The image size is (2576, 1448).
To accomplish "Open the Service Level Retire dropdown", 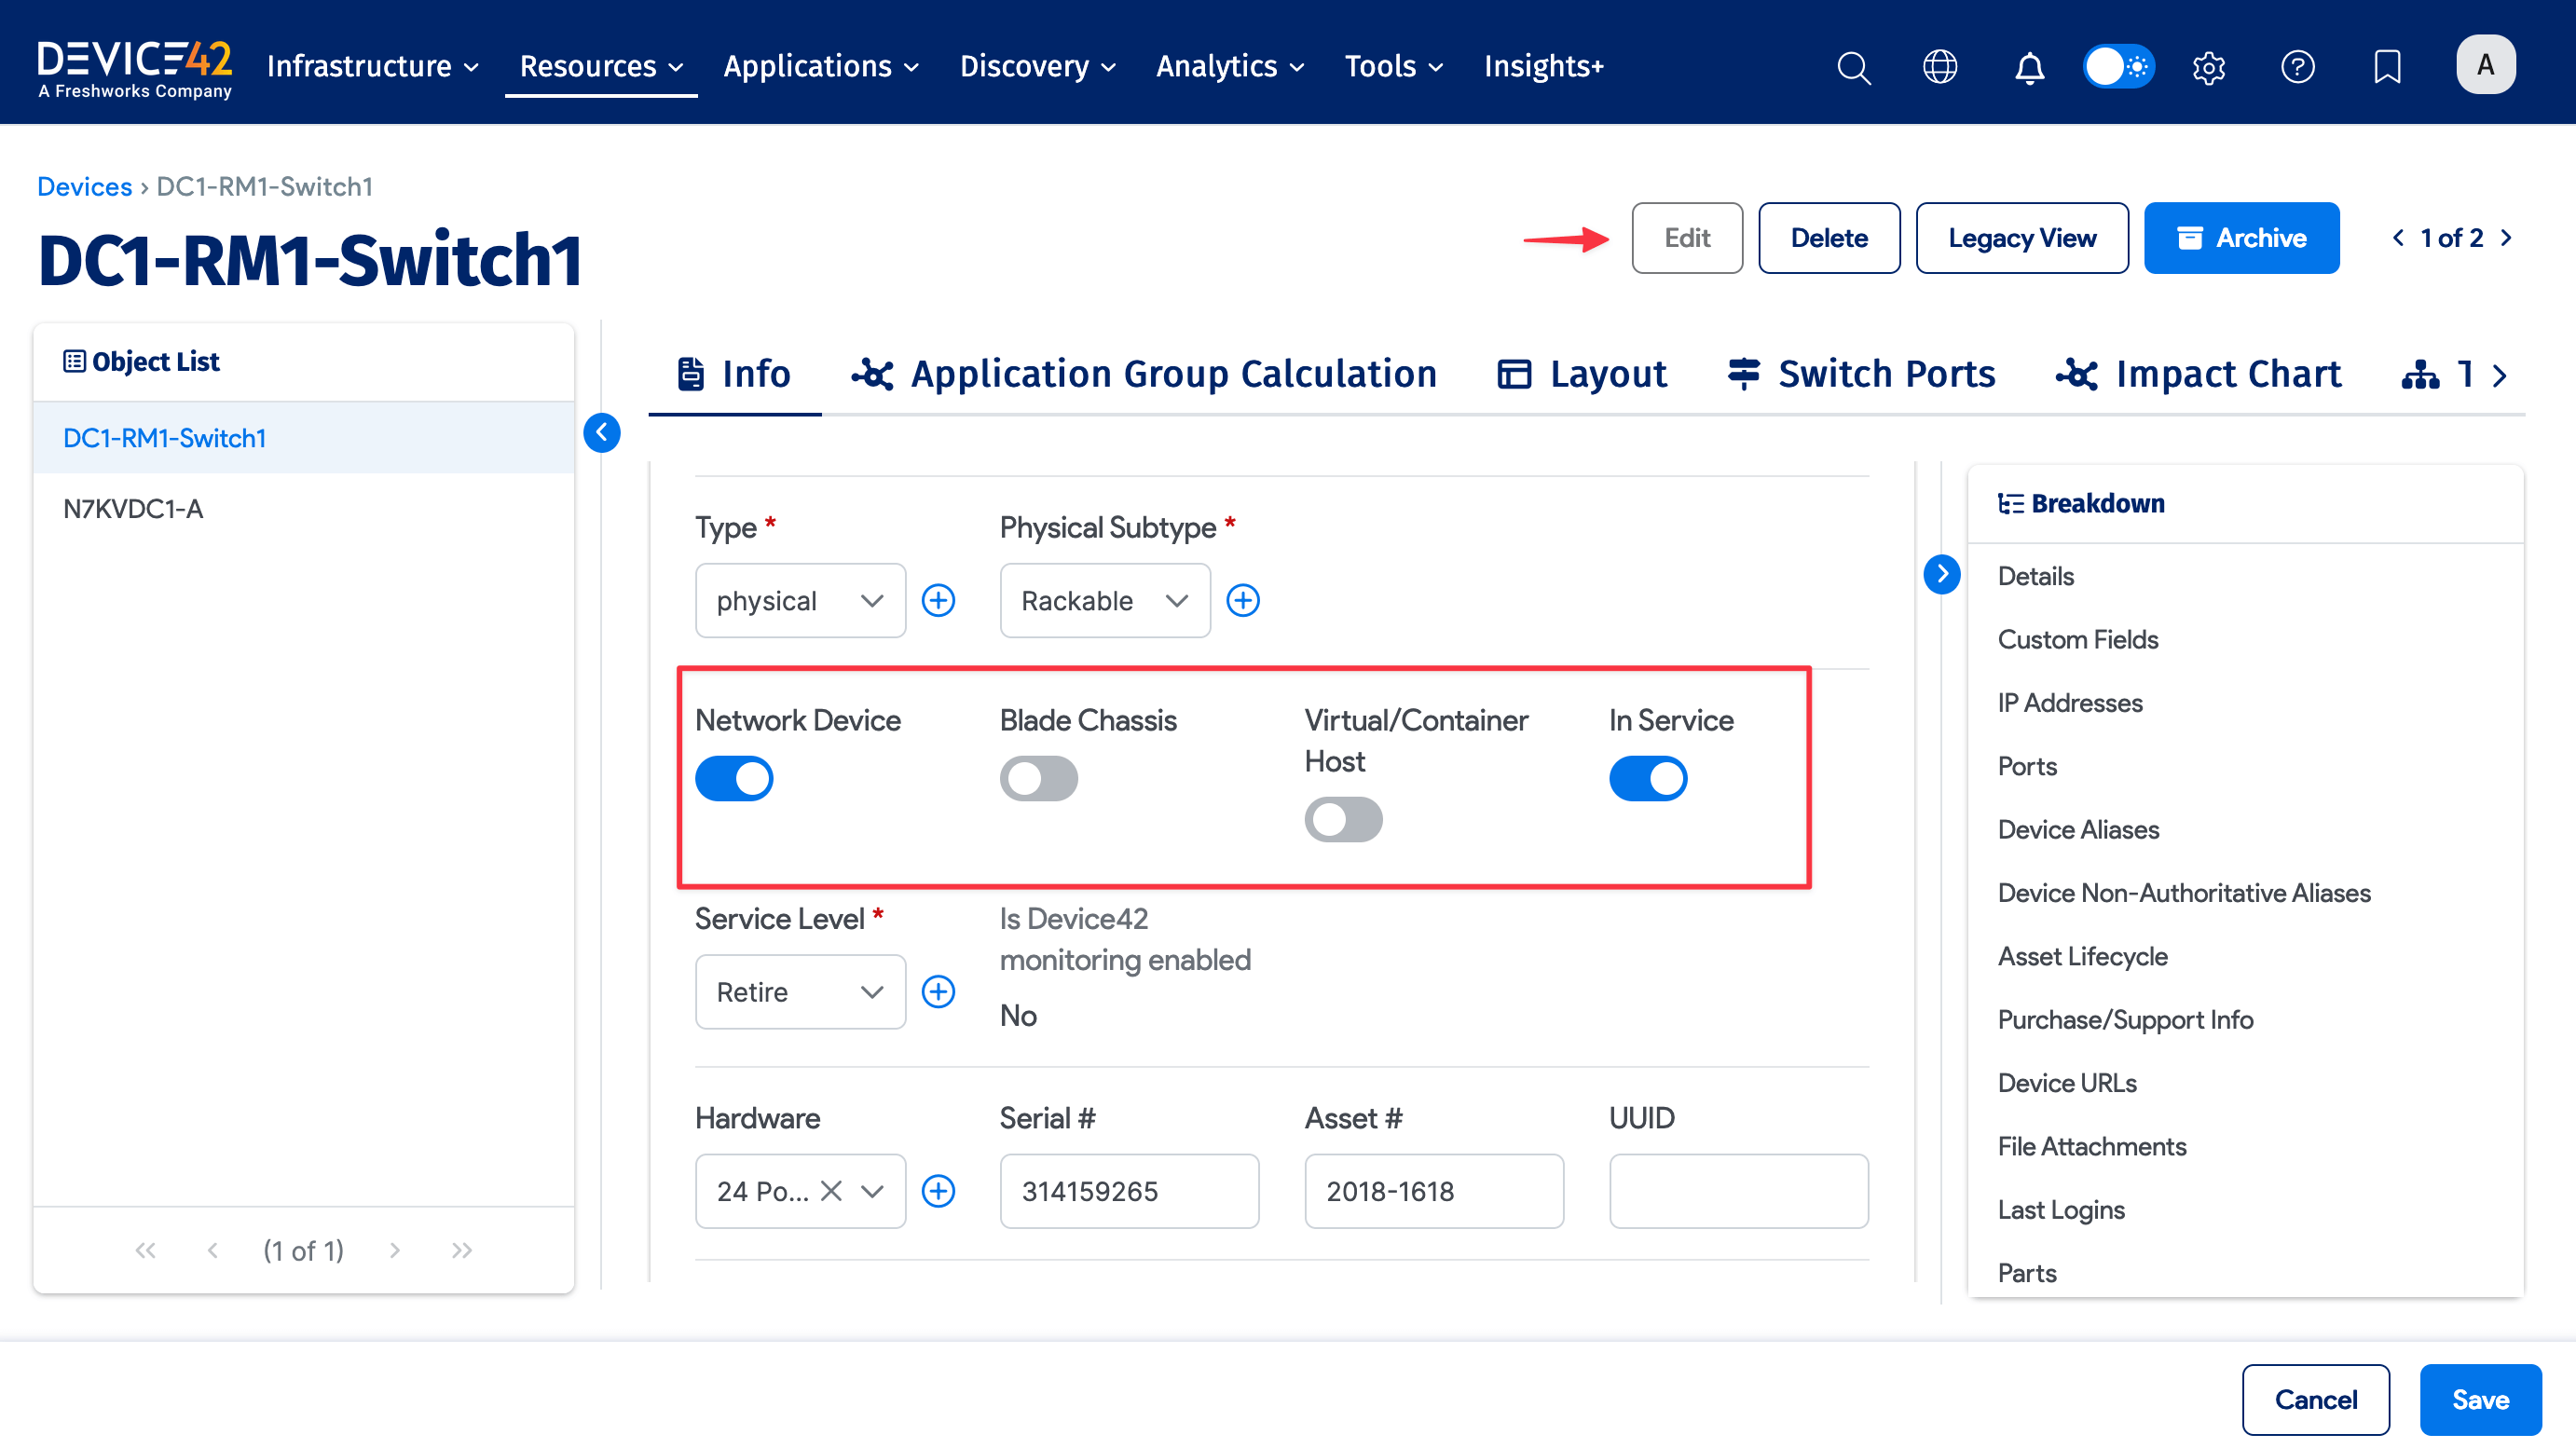I will [x=800, y=992].
